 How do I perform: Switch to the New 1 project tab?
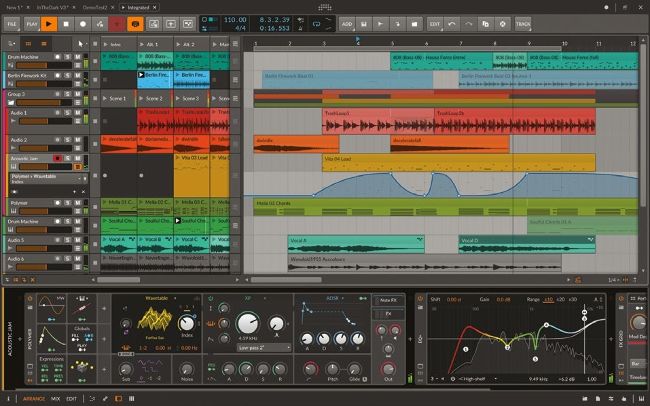14,7
